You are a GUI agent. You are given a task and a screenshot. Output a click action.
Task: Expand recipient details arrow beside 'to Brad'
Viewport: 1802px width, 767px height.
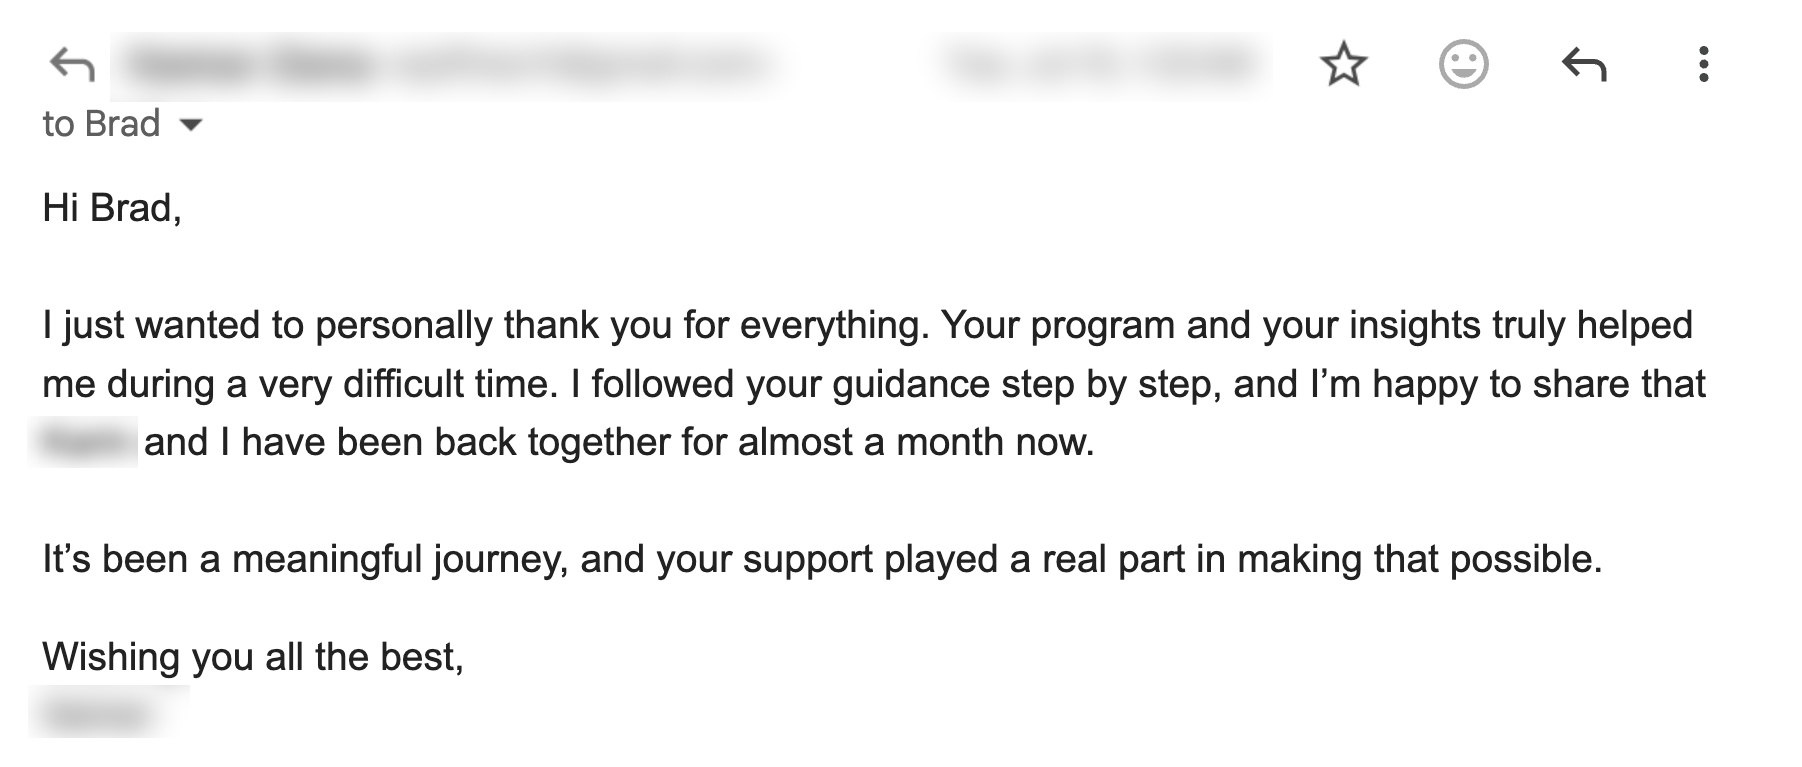coord(190,125)
